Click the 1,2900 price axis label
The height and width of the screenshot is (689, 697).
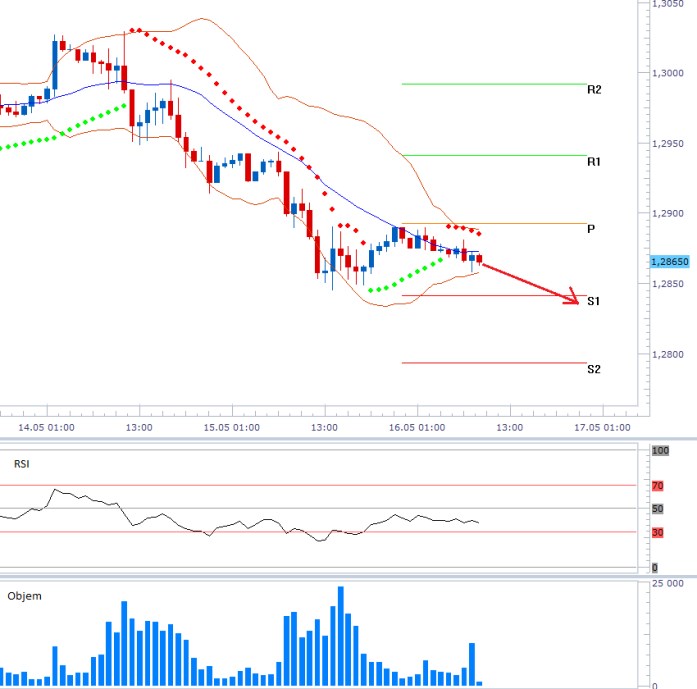pyautogui.click(x=668, y=213)
